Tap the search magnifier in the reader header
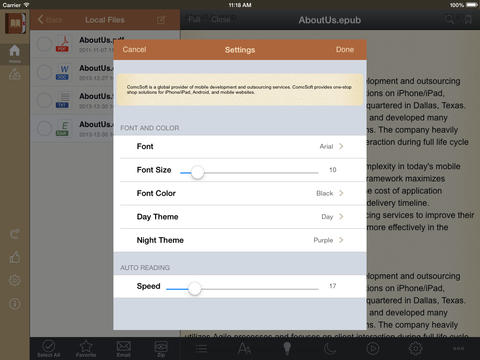480x360 pixels. tap(449, 19)
